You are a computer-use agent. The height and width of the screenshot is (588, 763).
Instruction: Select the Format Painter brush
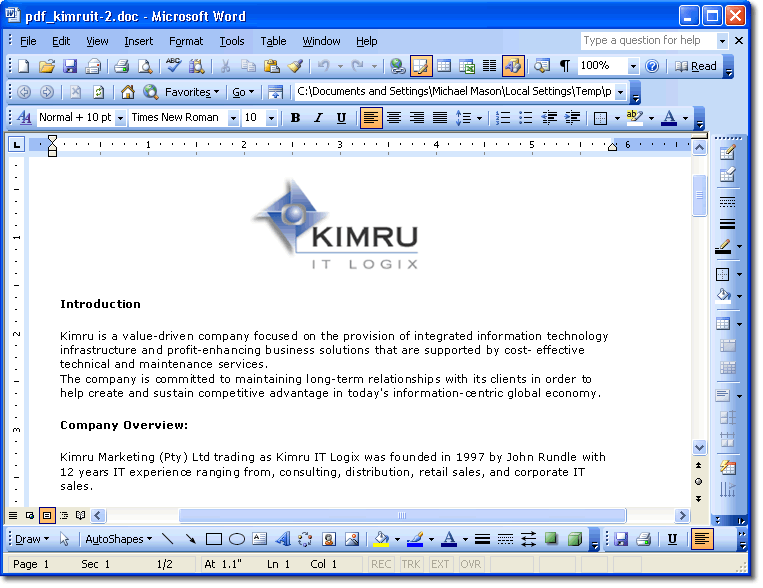tap(295, 66)
